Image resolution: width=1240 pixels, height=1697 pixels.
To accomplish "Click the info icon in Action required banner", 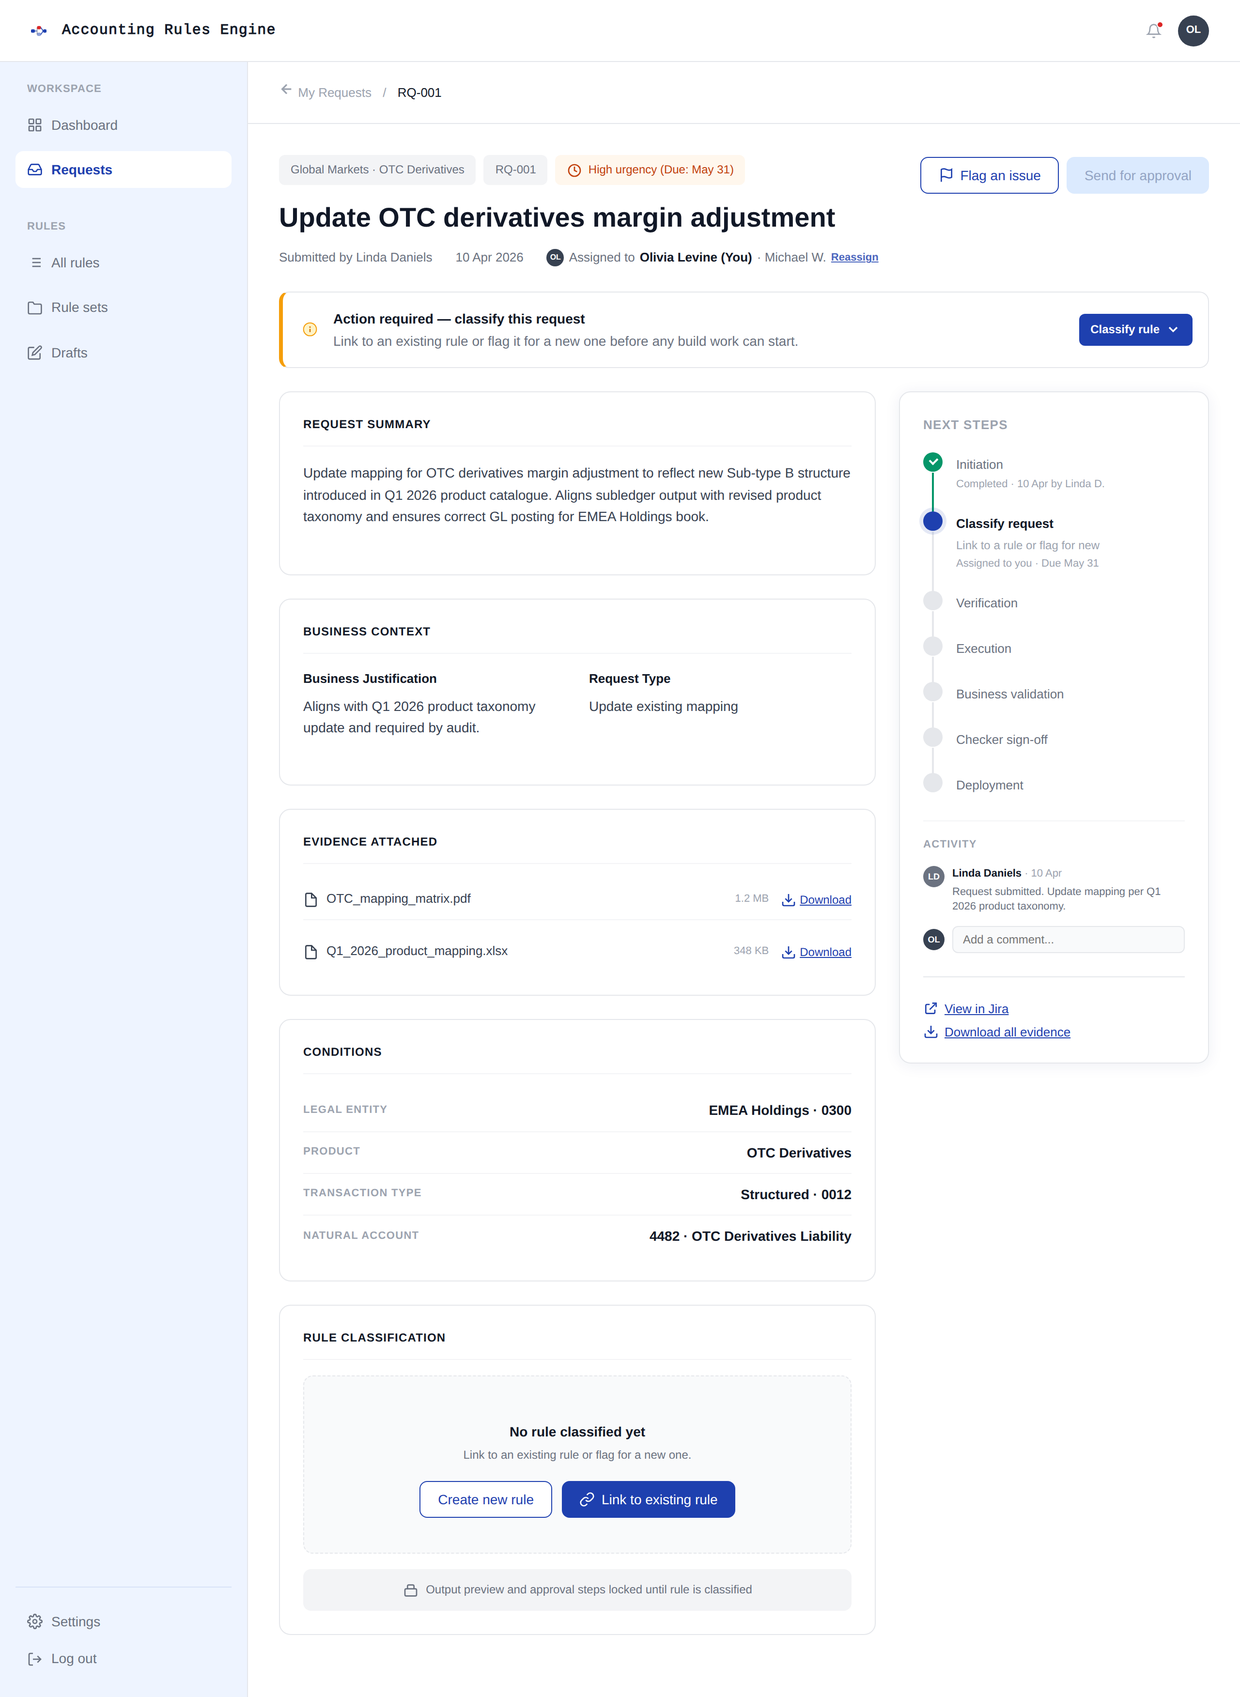I will click(310, 330).
